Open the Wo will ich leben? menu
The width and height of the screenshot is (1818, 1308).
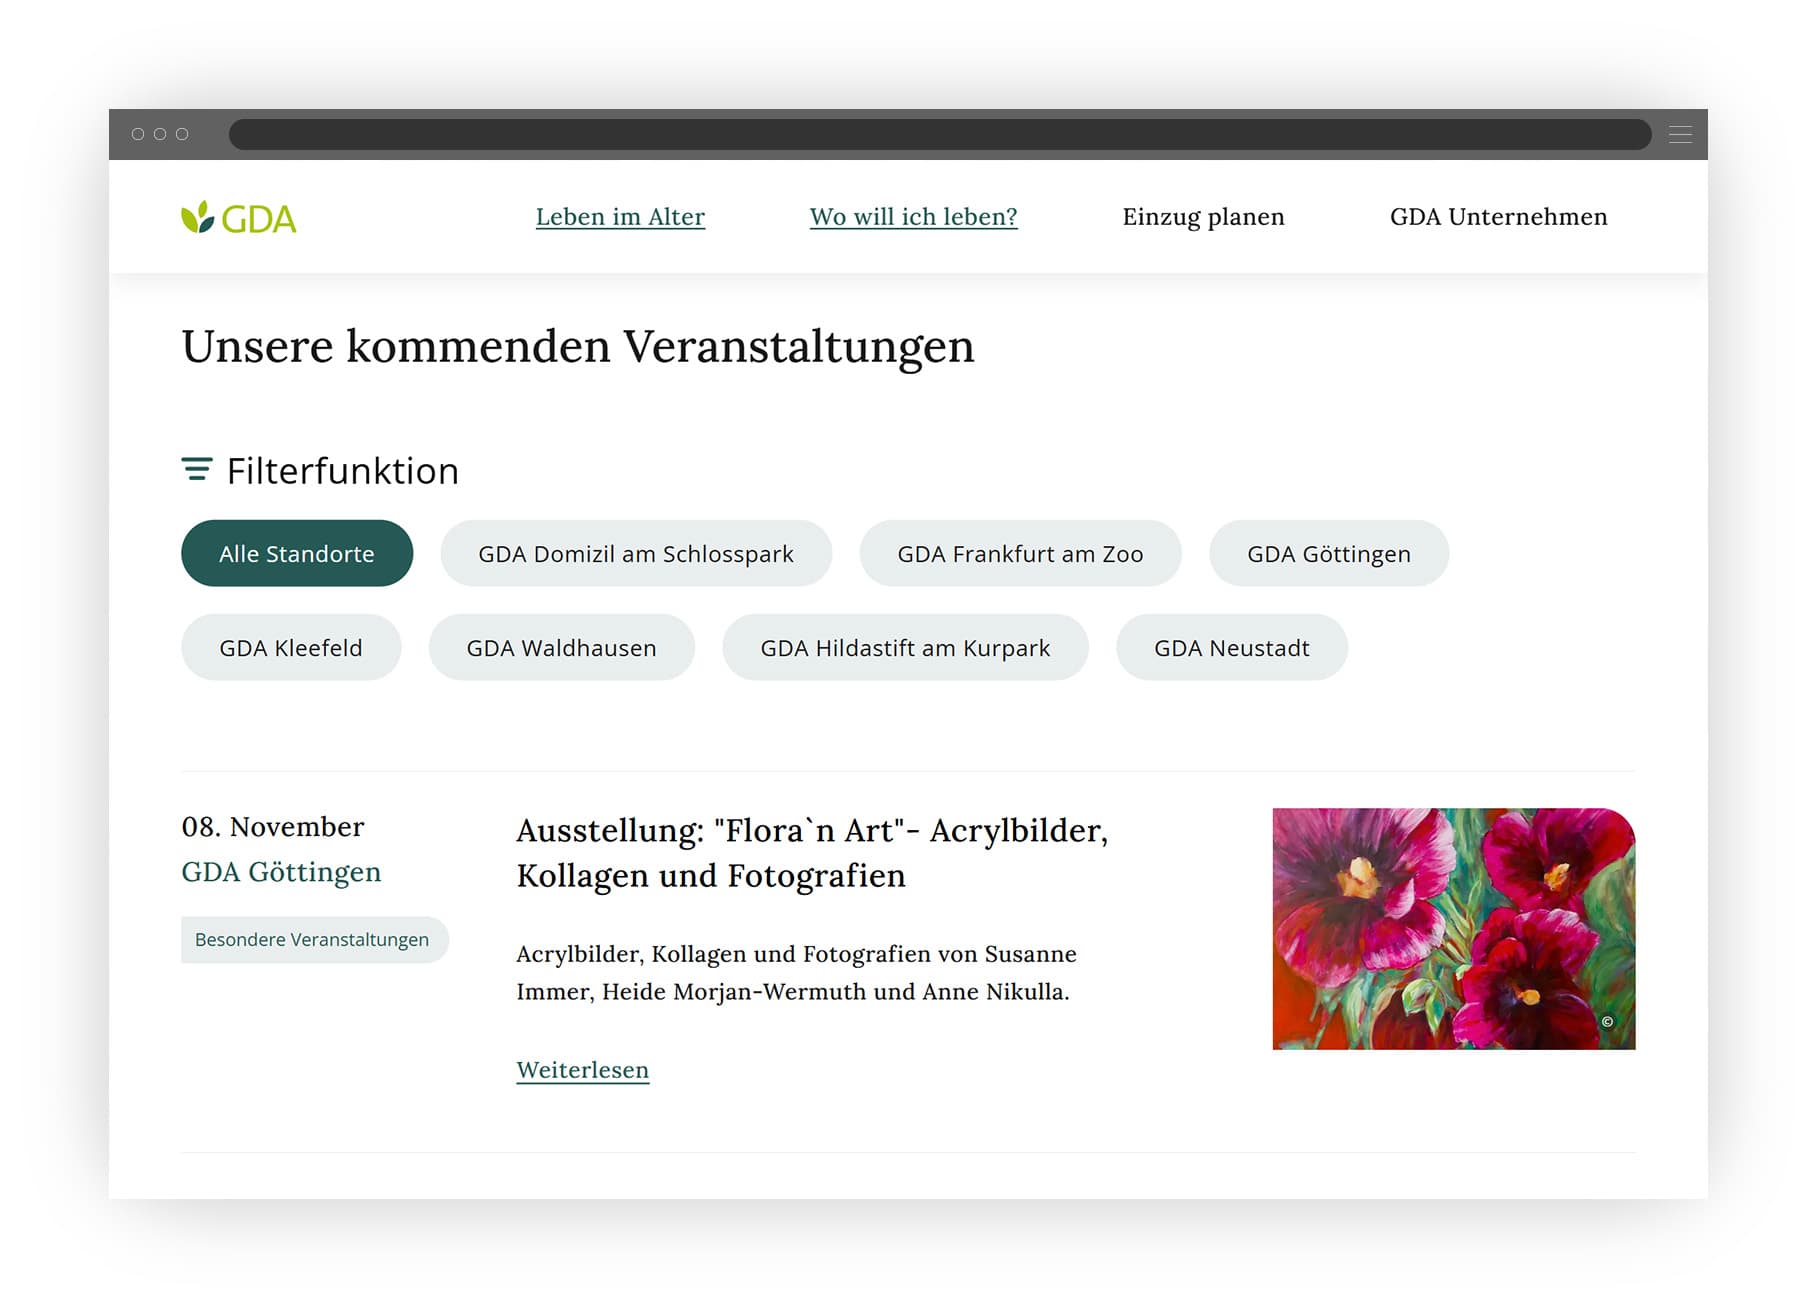point(914,216)
